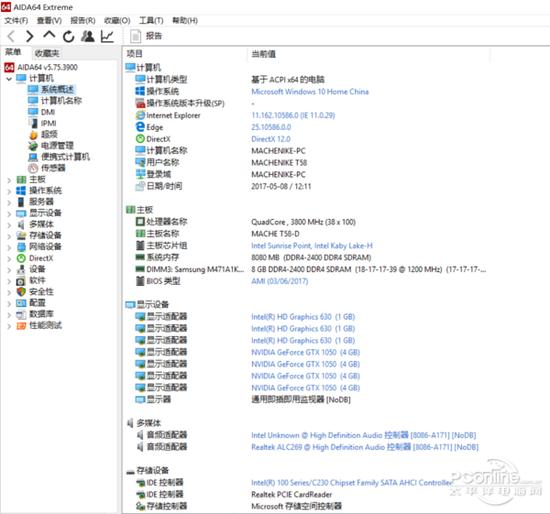The image size is (550, 514).
Task: Open the 查看(V) menu
Action: pyautogui.click(x=49, y=20)
